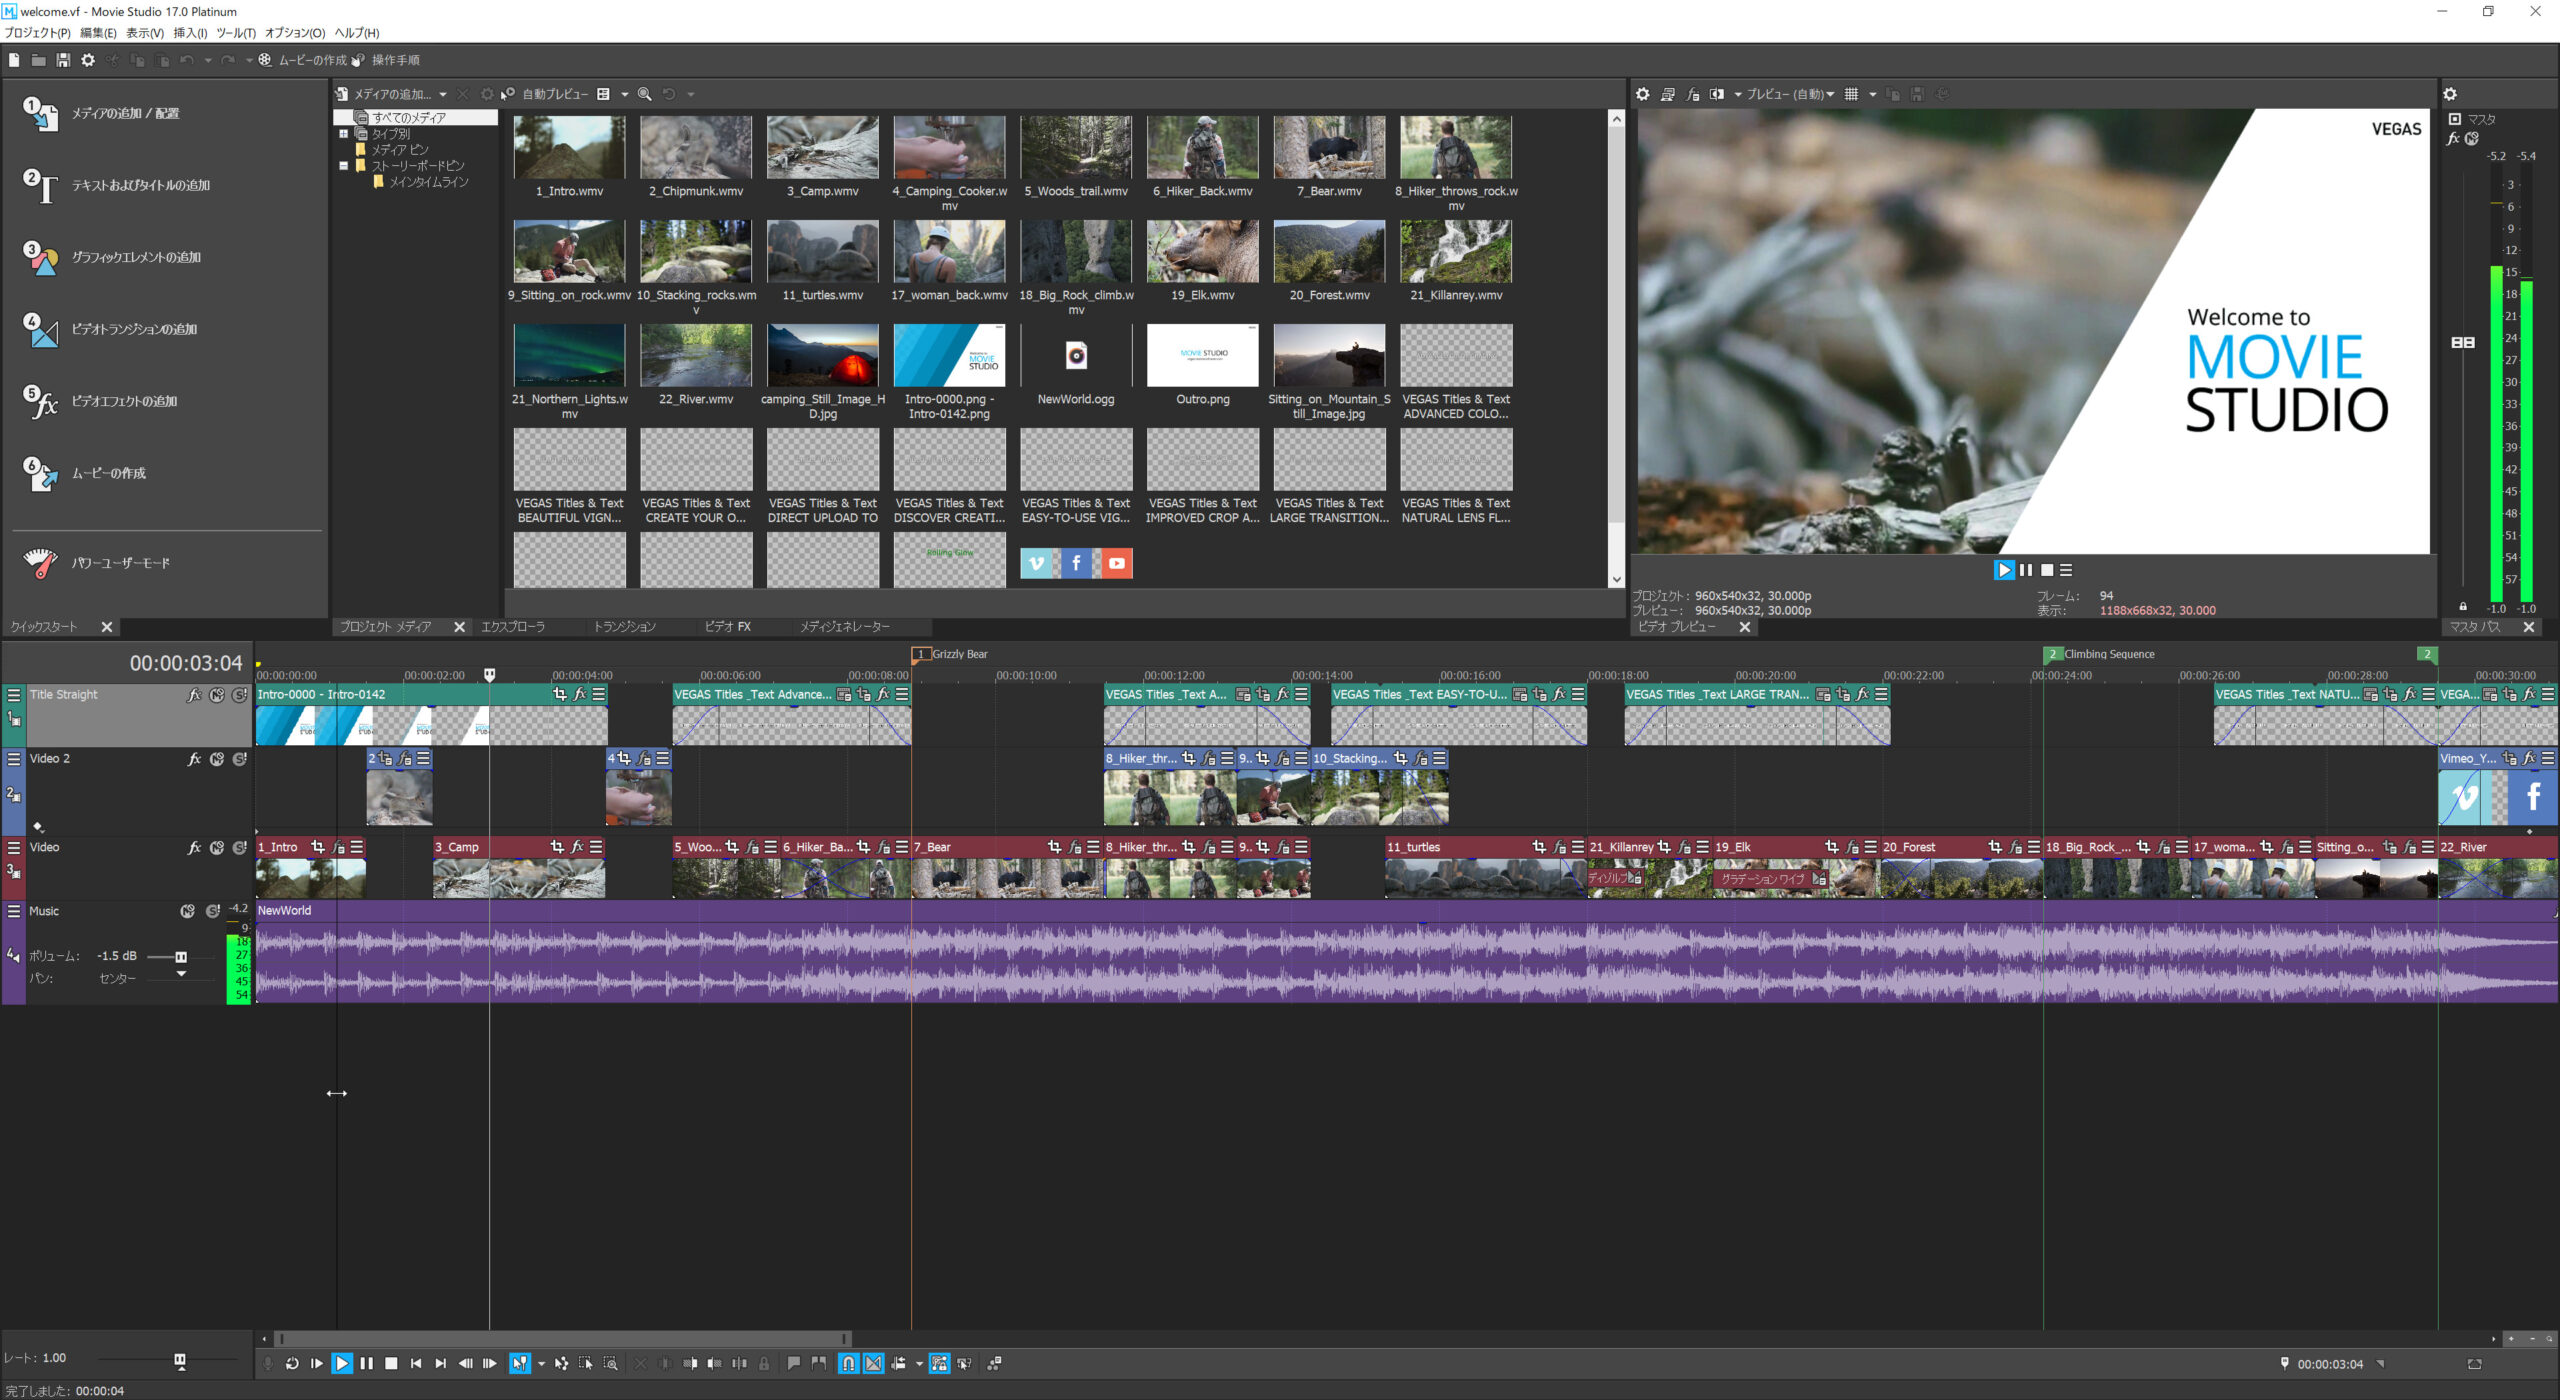
Task: Adjust the Music volume slider
Action: [x=180, y=957]
